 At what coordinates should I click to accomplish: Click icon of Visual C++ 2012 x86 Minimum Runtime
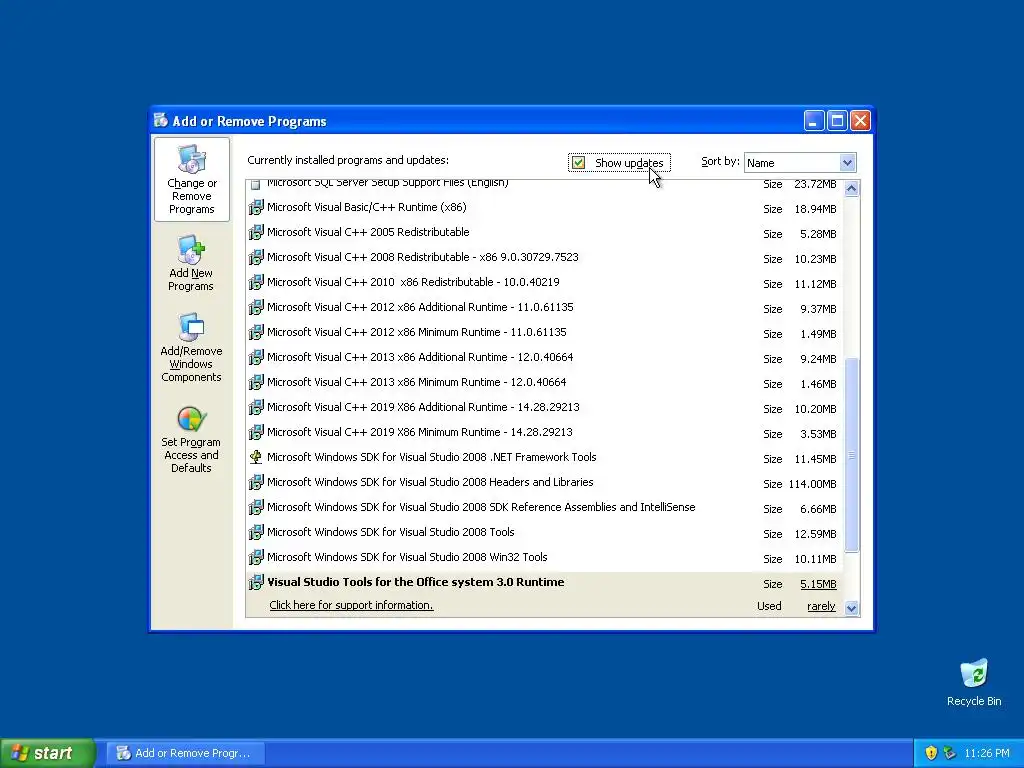point(256,332)
